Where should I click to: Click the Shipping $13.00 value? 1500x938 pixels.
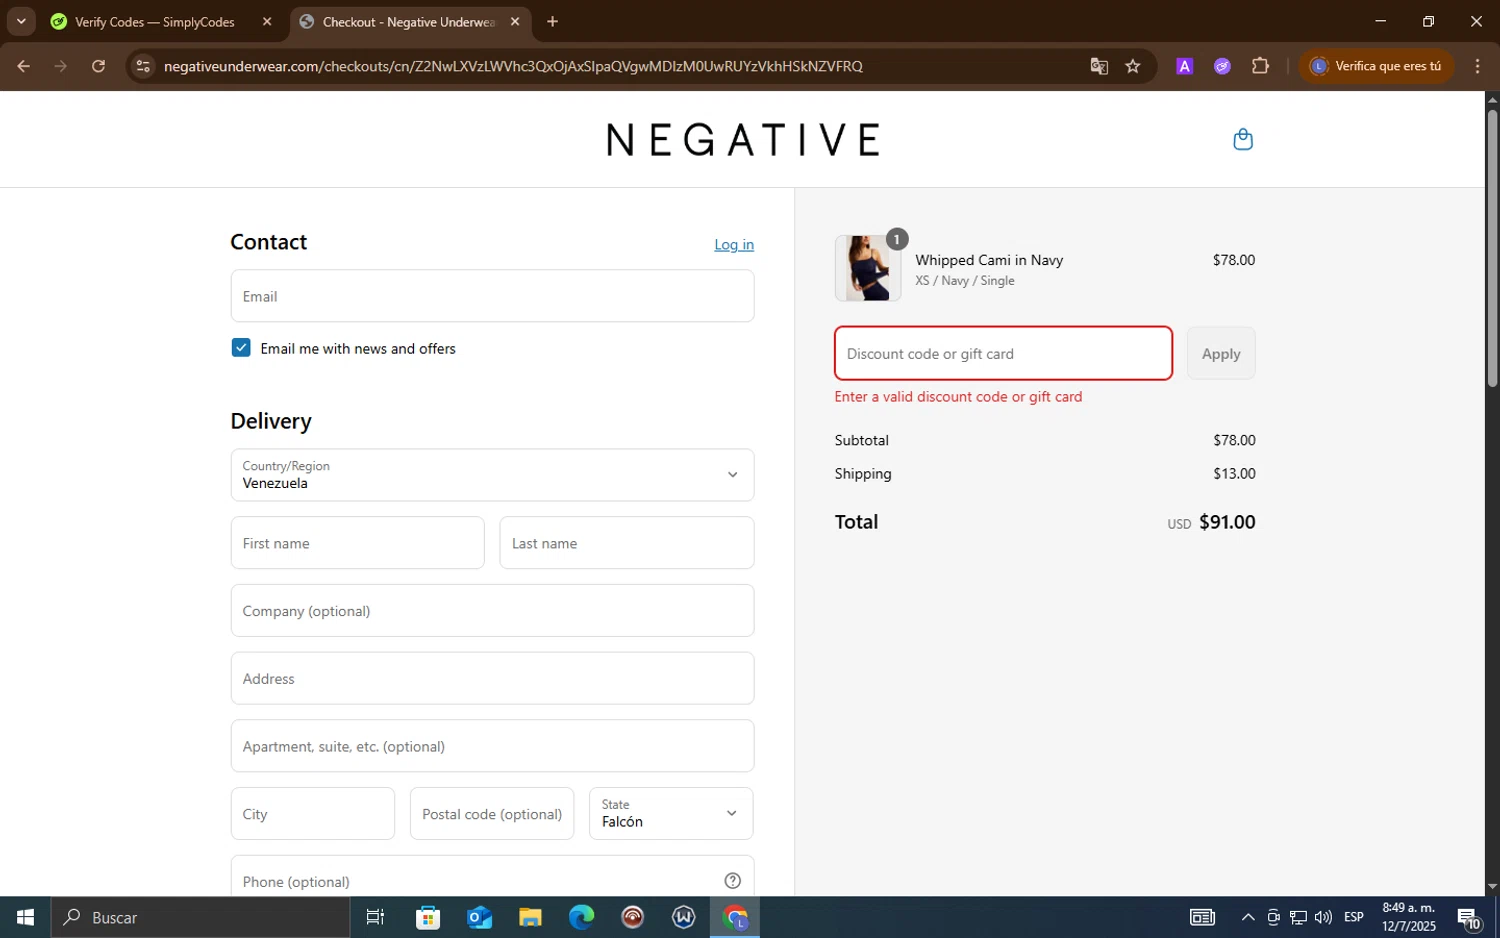pos(1234,474)
